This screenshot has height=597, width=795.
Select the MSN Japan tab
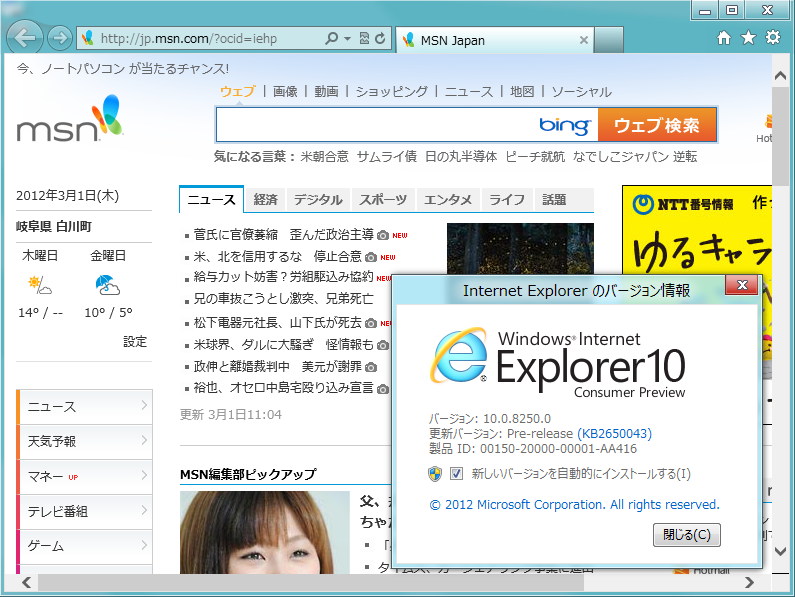click(494, 40)
